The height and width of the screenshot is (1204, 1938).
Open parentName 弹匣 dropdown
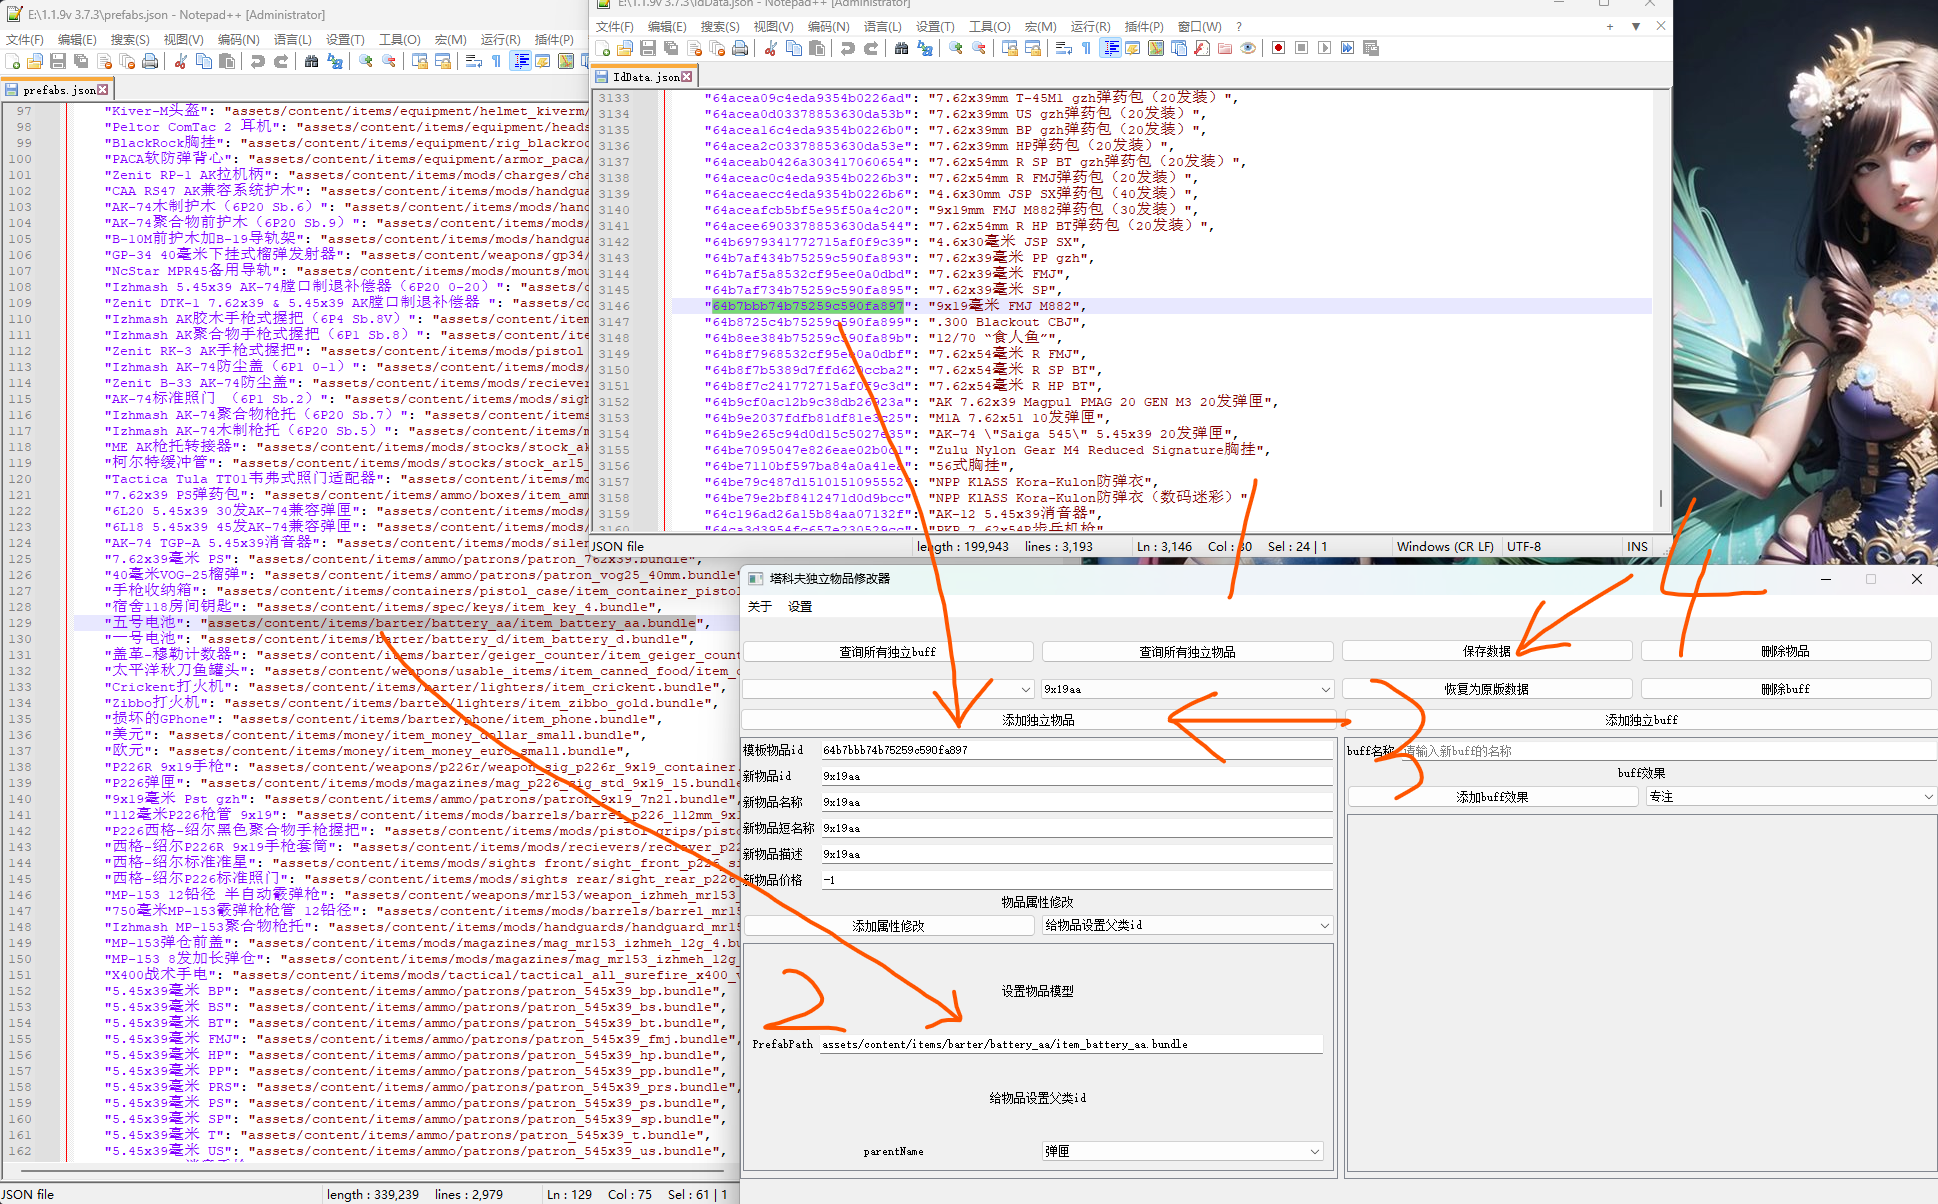coord(1314,1151)
